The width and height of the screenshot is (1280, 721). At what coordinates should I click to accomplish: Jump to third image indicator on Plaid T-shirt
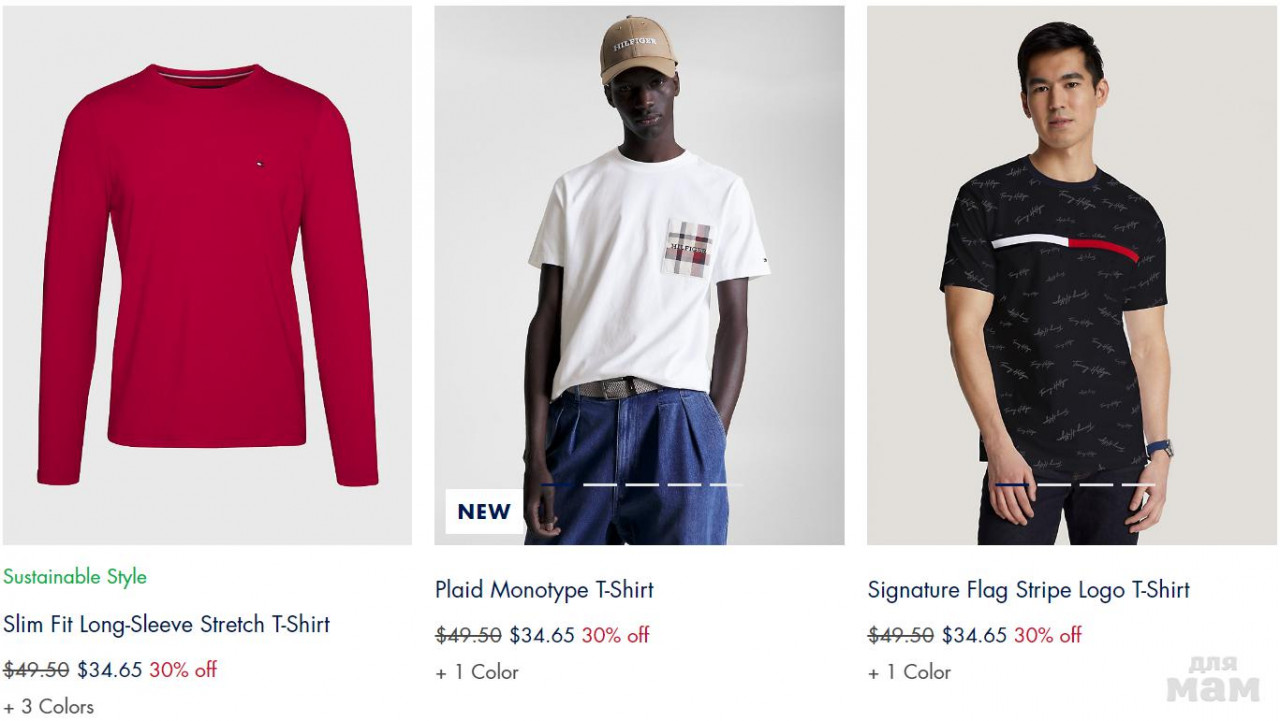click(x=642, y=485)
